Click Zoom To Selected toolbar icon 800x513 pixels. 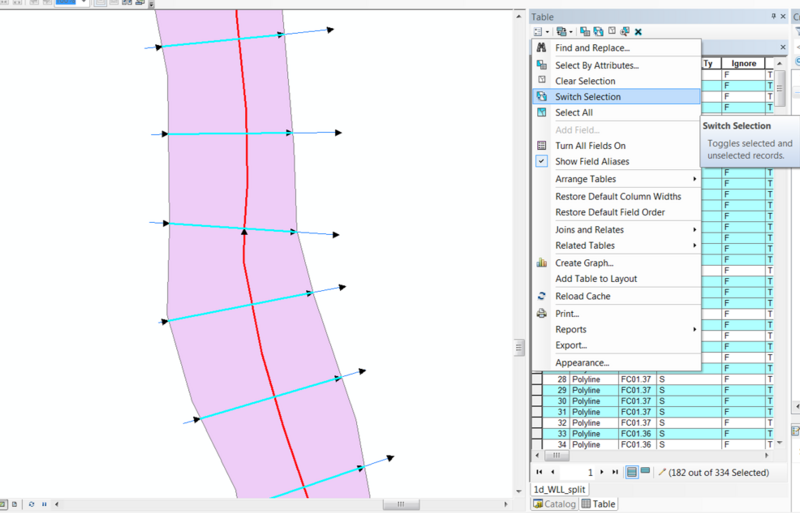[x=623, y=32]
